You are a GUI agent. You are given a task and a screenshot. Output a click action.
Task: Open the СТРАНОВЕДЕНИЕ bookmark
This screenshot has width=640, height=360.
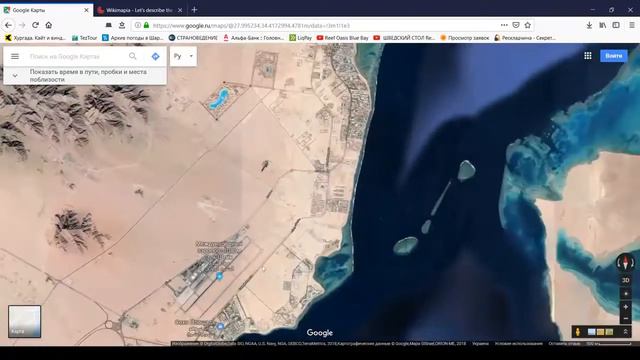[193, 38]
